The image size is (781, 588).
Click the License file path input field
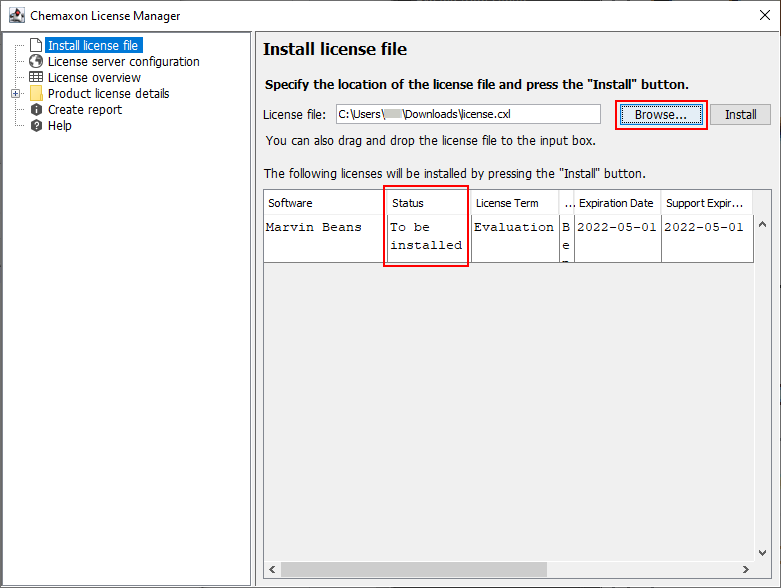(468, 114)
